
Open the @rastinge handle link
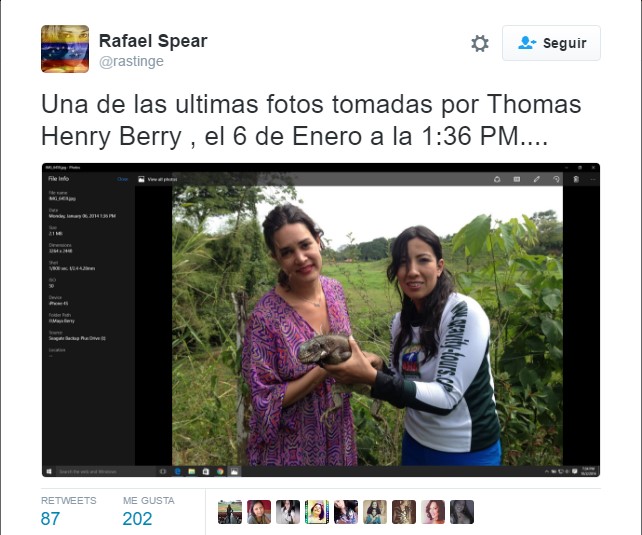click(131, 61)
